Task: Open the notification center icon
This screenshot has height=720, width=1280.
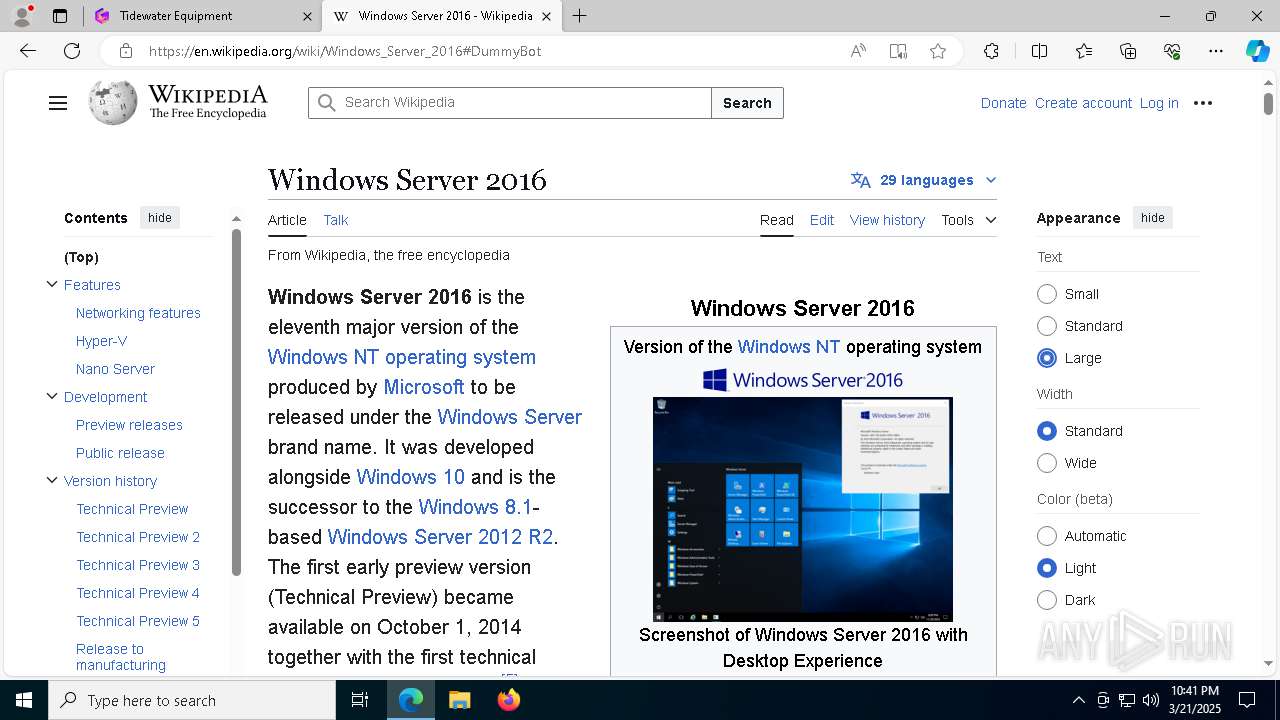Action: (x=1247, y=700)
